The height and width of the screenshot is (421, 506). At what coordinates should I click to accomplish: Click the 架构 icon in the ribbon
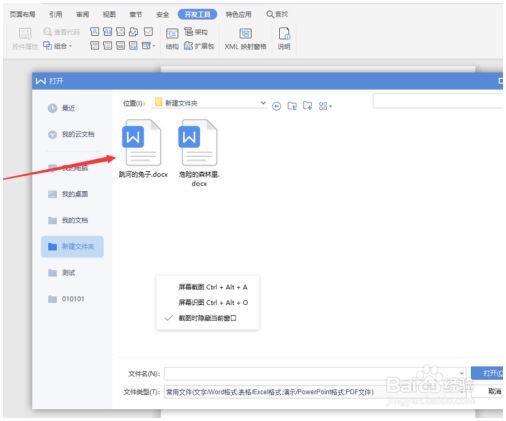click(x=196, y=32)
